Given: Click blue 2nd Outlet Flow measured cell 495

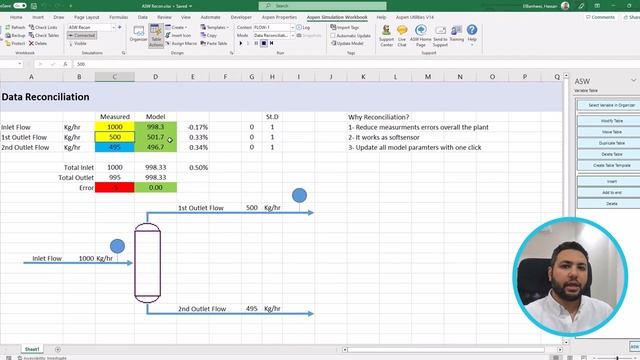Looking at the screenshot, I should [115, 147].
